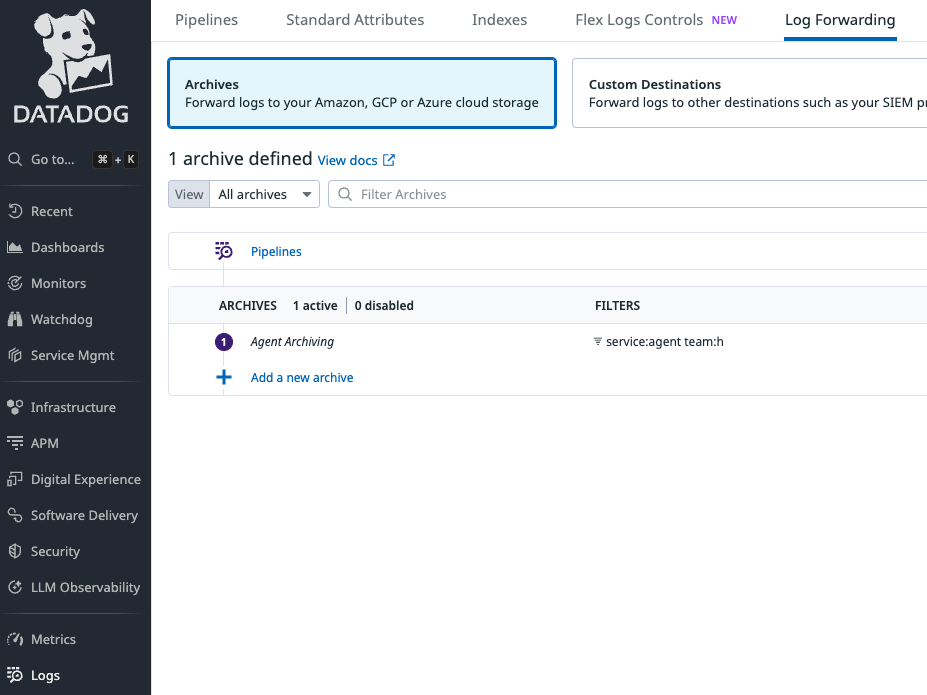Image resolution: width=927 pixels, height=695 pixels.
Task: Select the Custom Destinations card
Action: click(749, 93)
